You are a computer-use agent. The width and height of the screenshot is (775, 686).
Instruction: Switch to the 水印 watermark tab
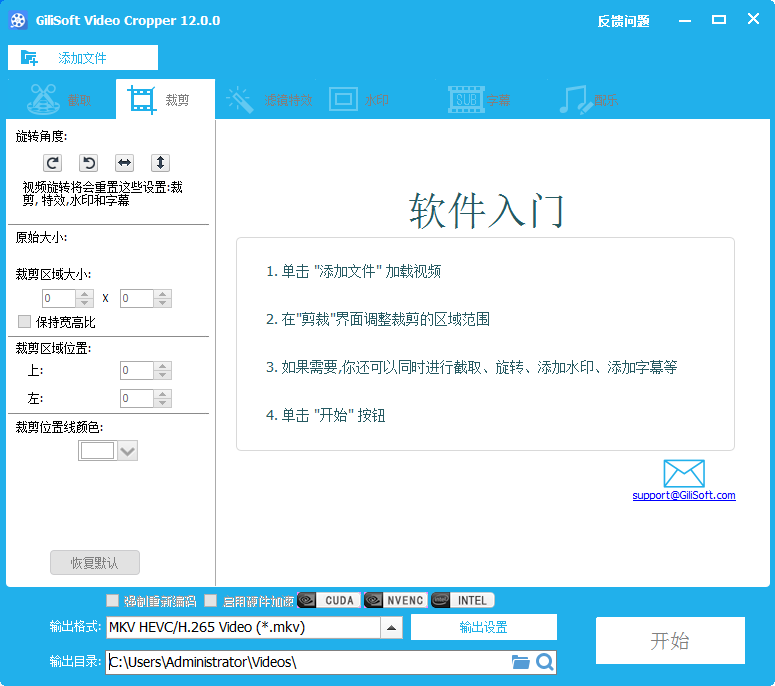click(360, 100)
